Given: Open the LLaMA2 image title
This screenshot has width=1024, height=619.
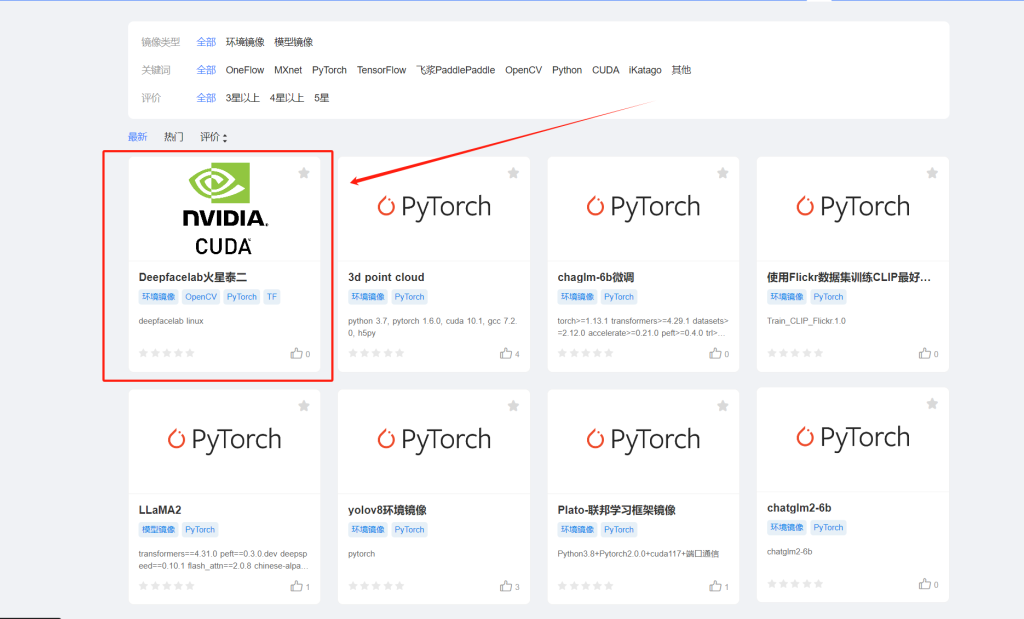Looking at the screenshot, I should 160,510.
